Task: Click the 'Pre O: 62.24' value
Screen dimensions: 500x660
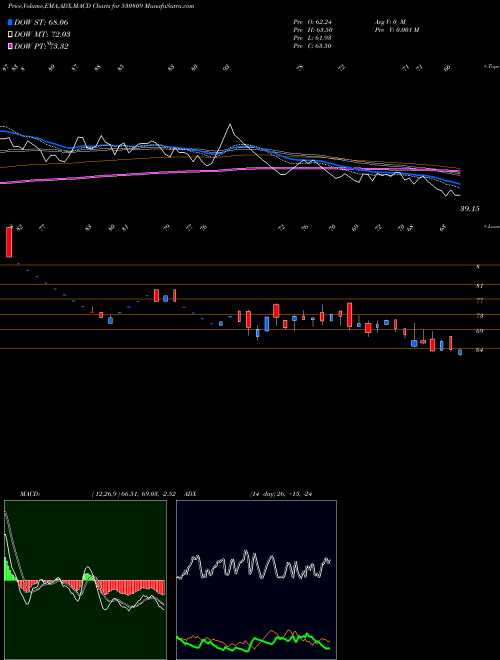Action: point(313,22)
